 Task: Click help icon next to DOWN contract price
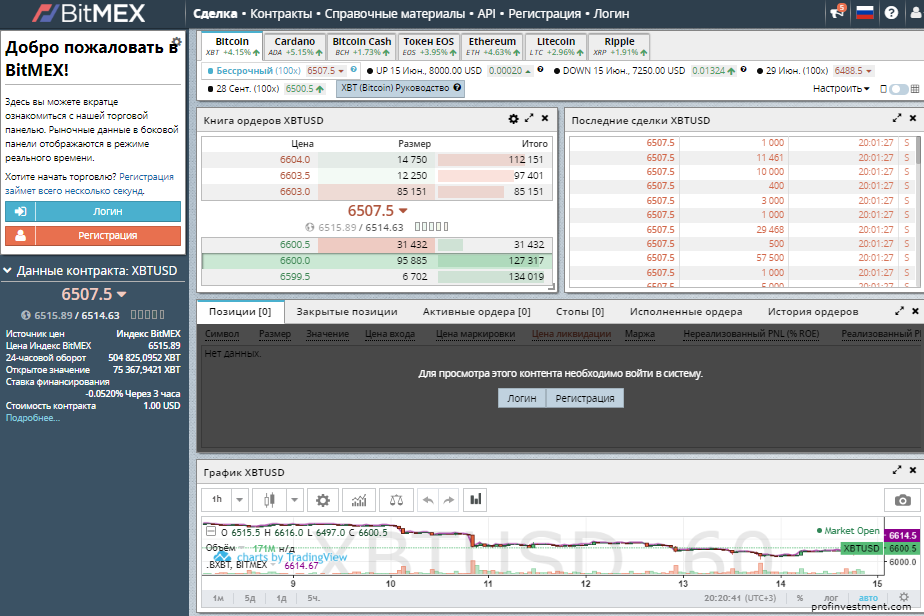[744, 70]
